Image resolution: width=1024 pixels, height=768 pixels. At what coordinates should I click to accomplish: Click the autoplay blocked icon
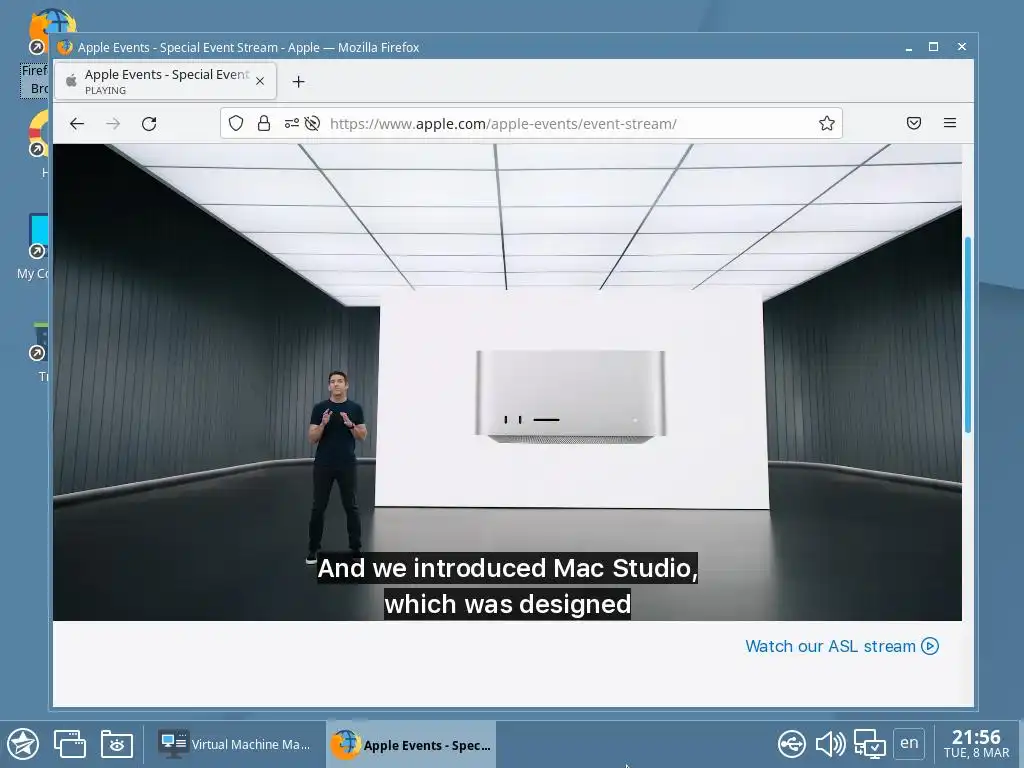[312, 123]
